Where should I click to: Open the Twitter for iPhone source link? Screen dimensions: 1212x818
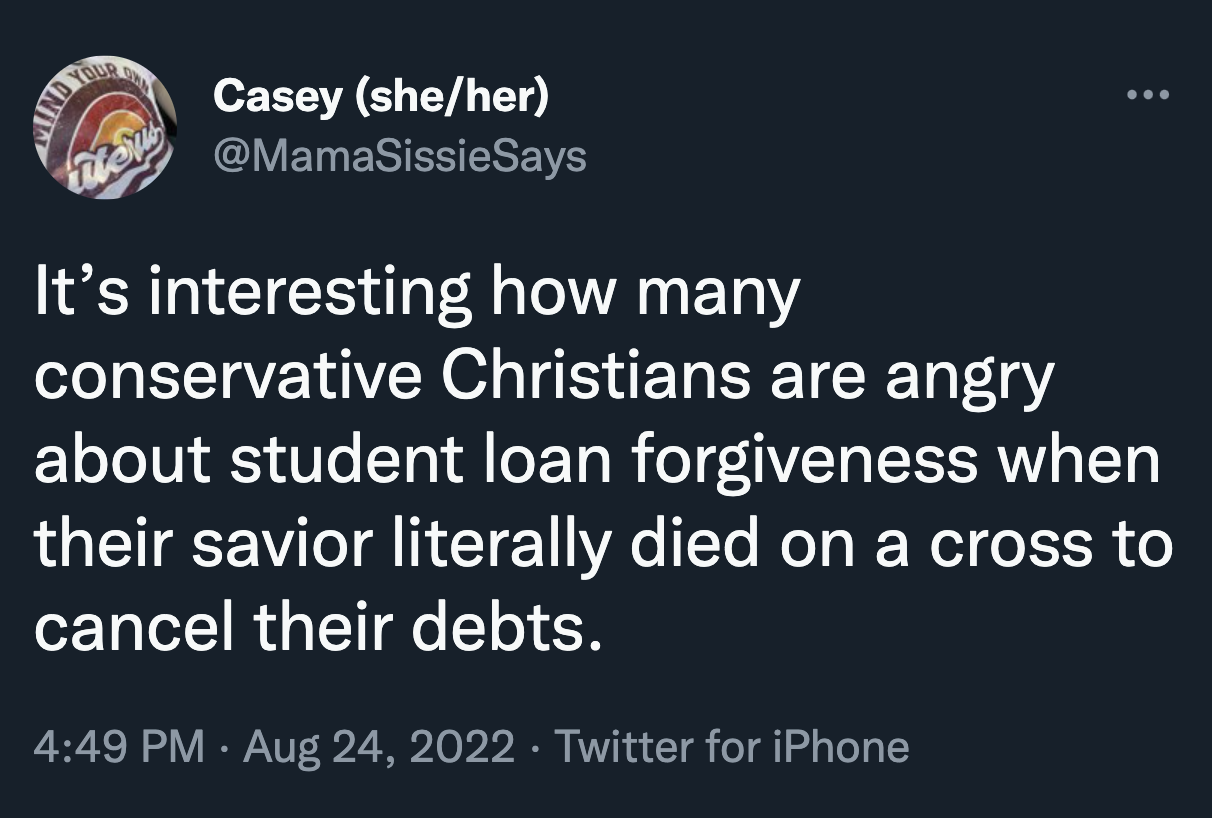click(731, 746)
